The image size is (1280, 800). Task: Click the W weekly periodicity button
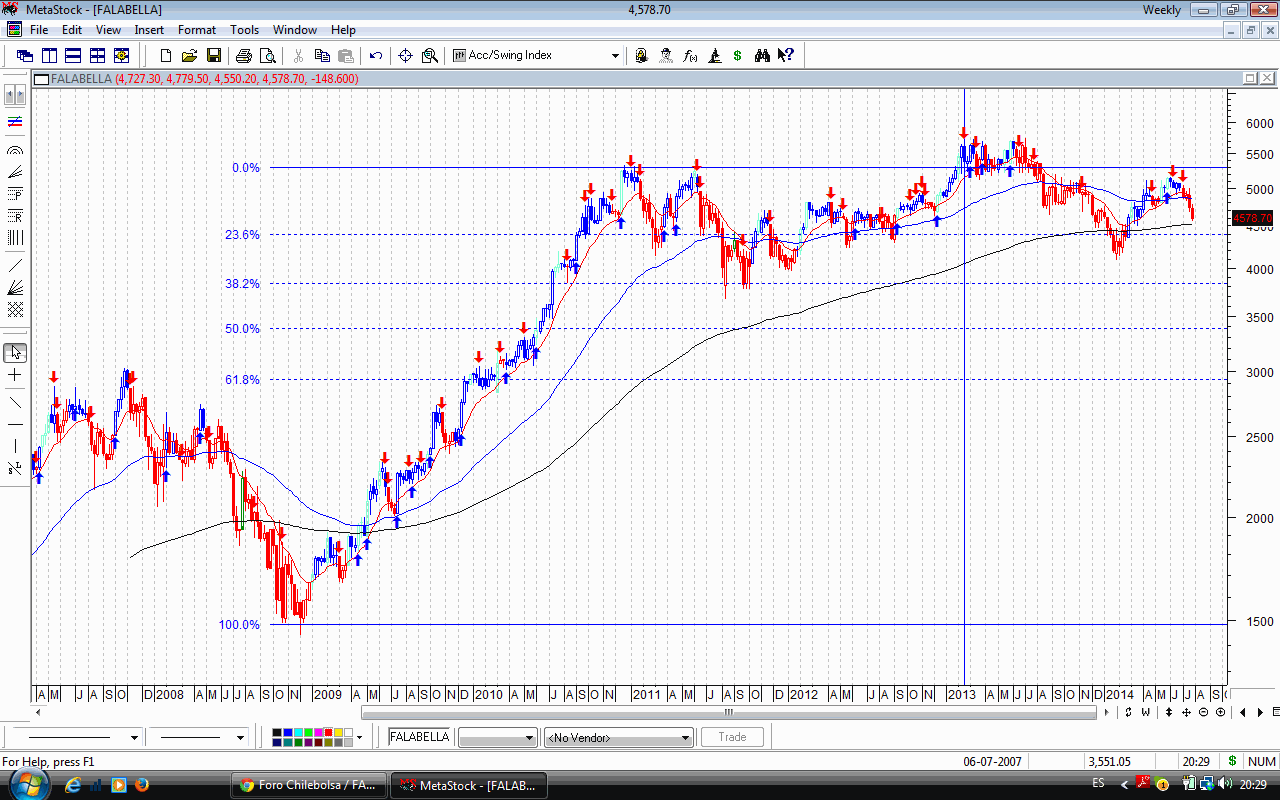(1145, 712)
